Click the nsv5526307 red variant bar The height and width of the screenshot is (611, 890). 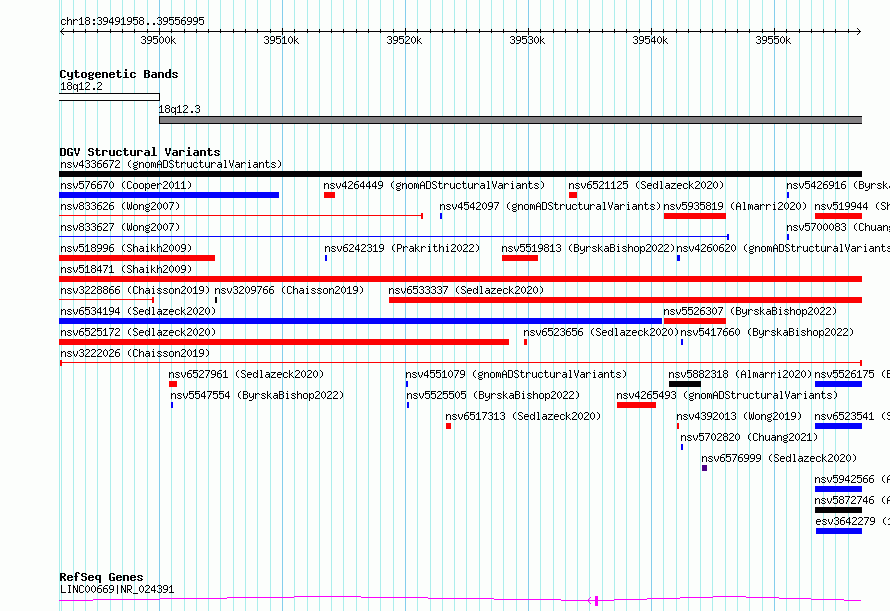coord(695,321)
